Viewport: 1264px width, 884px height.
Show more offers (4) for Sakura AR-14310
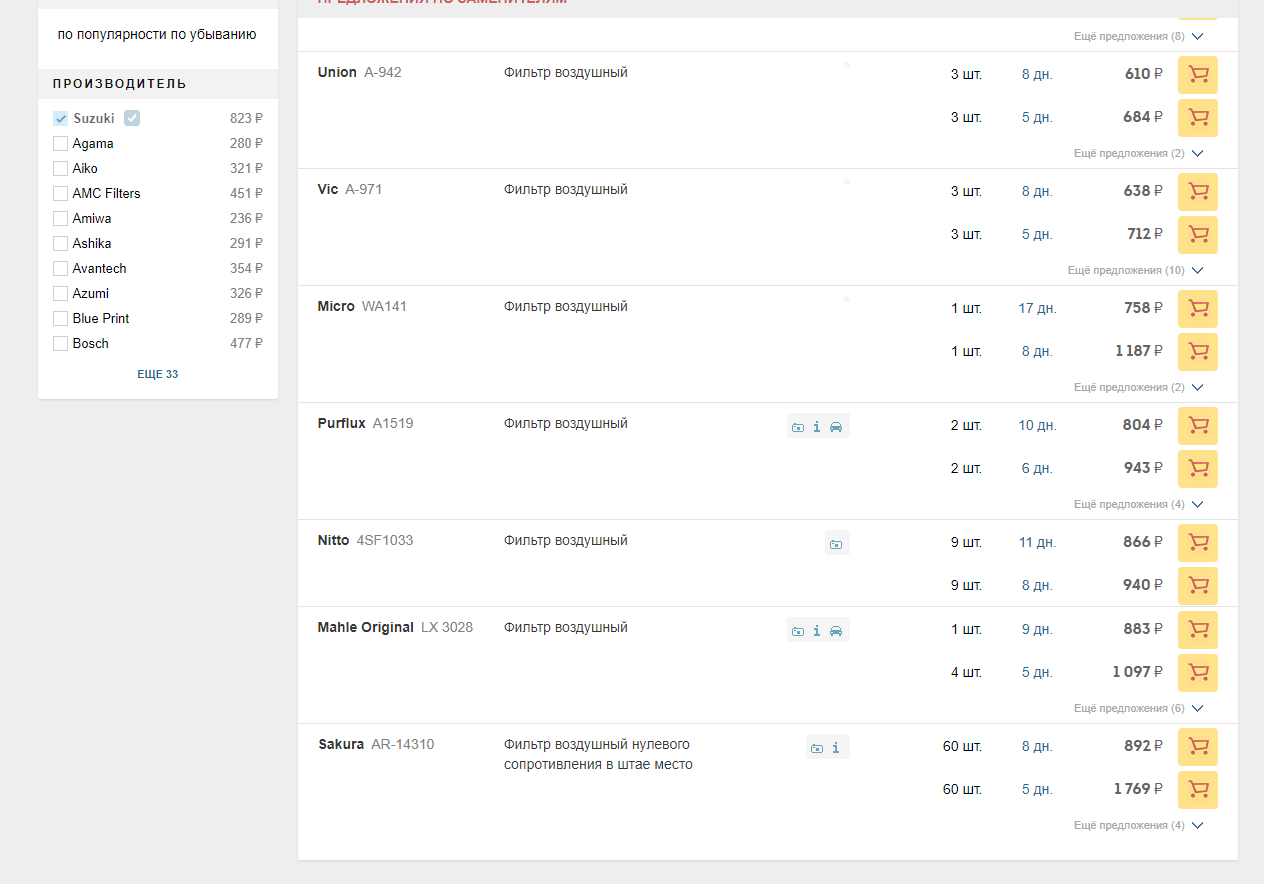[x=1138, y=825]
